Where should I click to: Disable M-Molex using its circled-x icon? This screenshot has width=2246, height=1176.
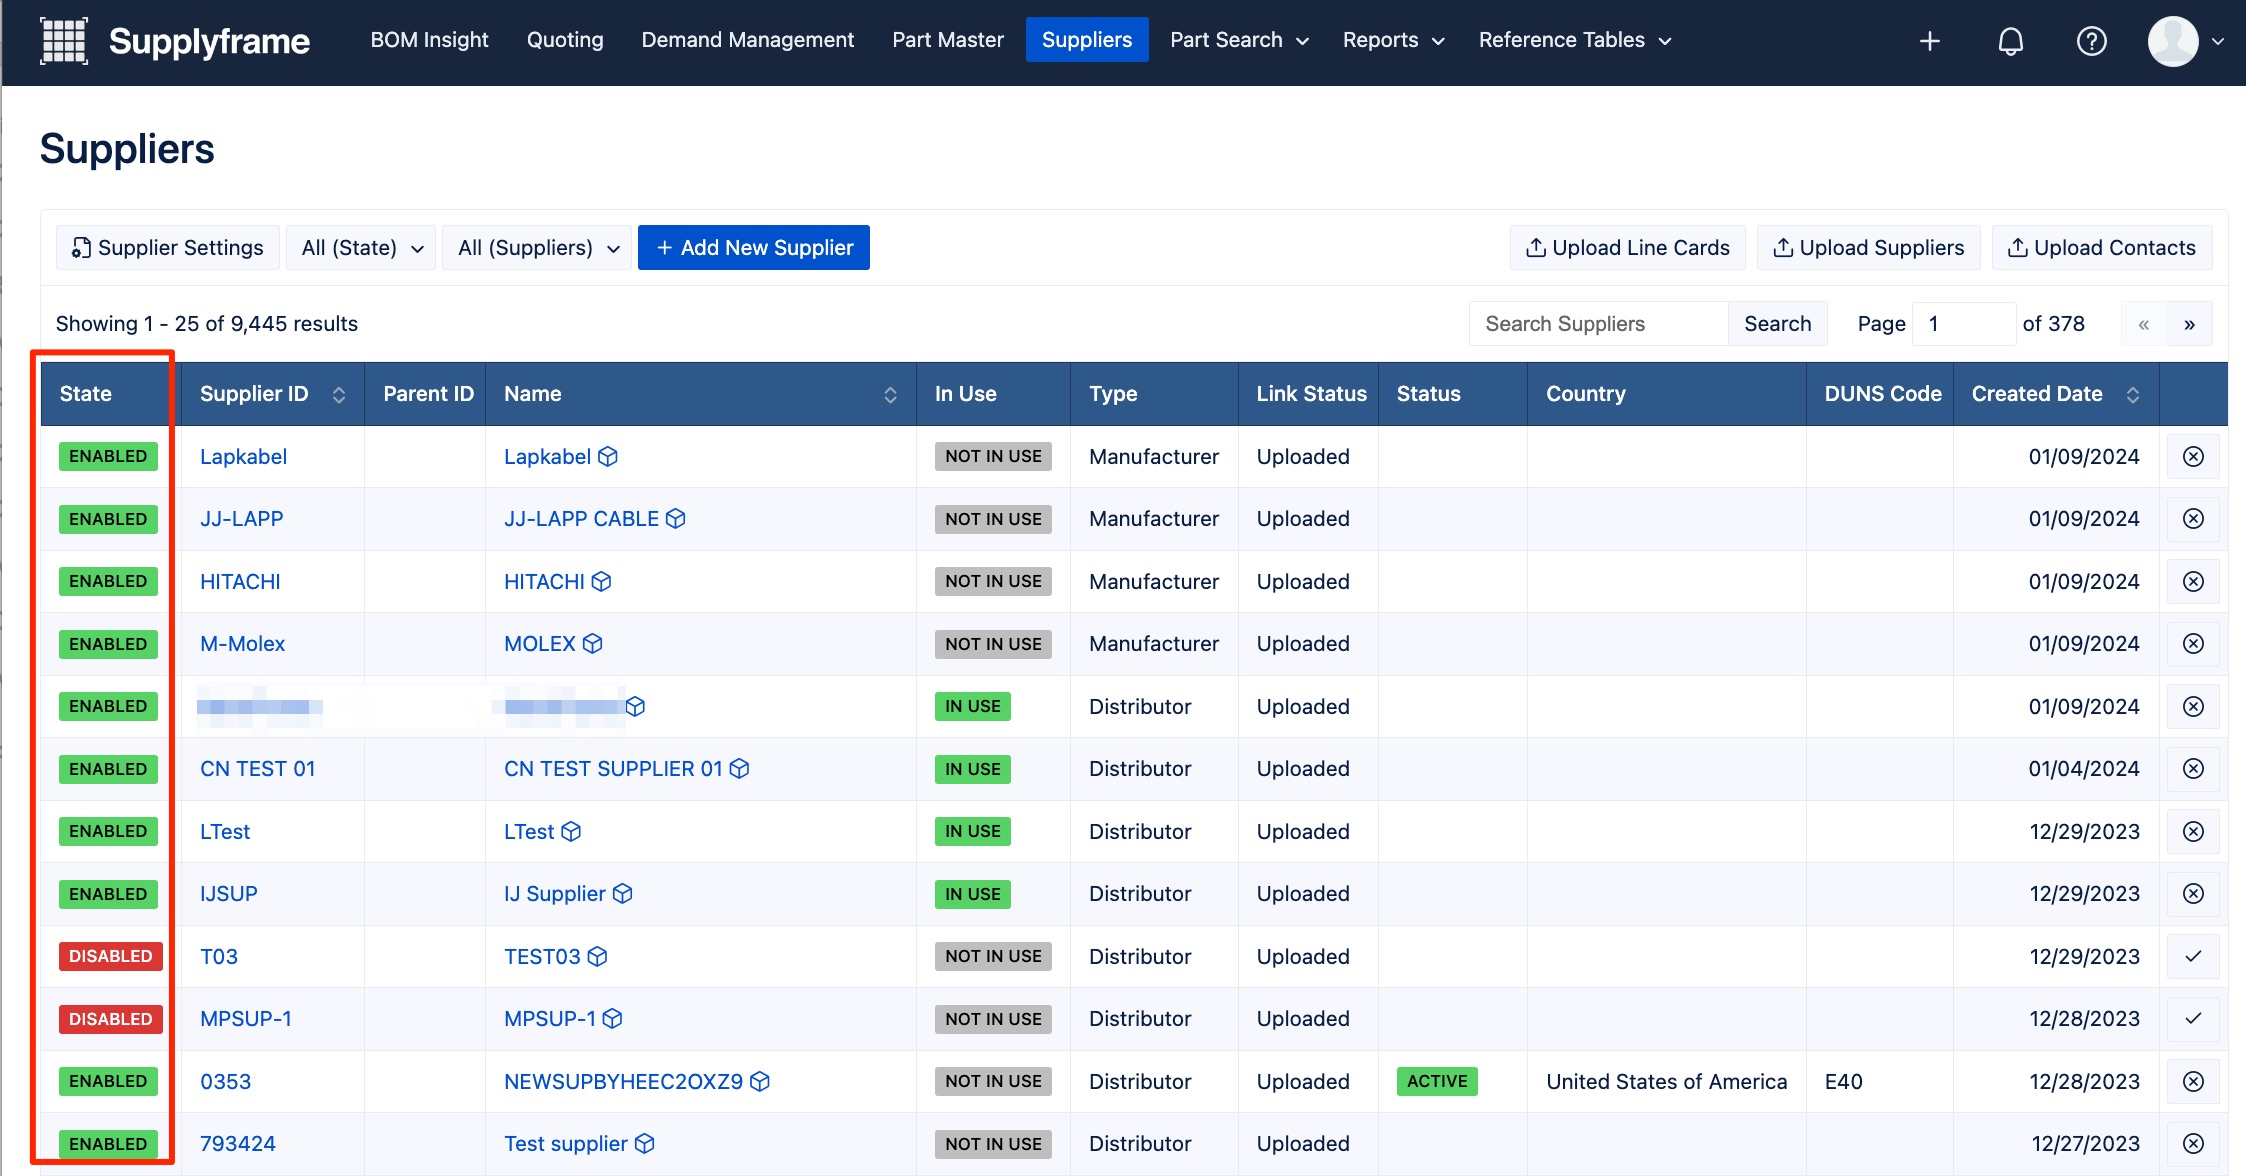click(2193, 644)
